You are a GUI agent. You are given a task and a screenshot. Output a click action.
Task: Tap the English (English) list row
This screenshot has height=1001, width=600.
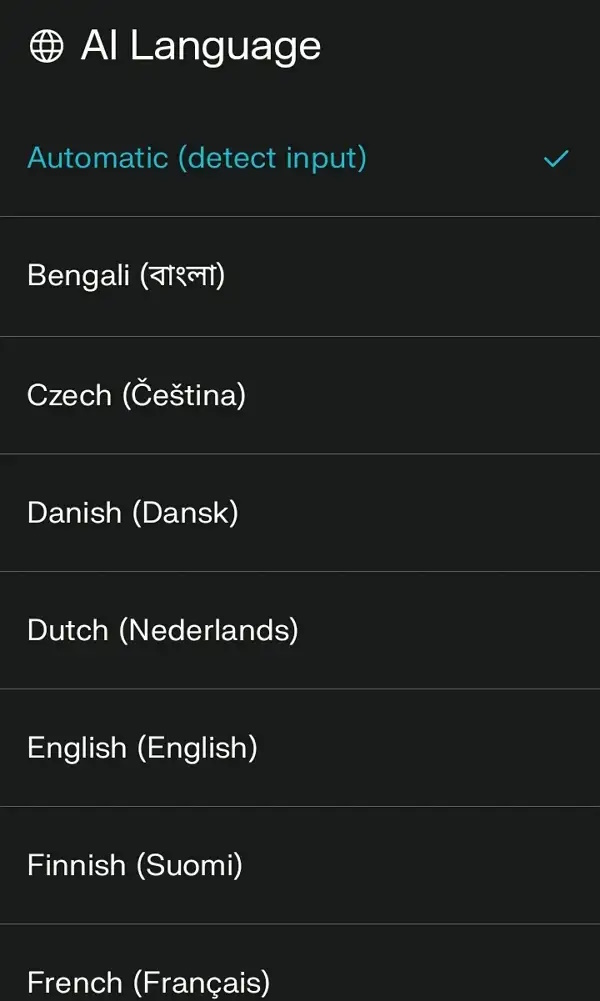(x=141, y=748)
